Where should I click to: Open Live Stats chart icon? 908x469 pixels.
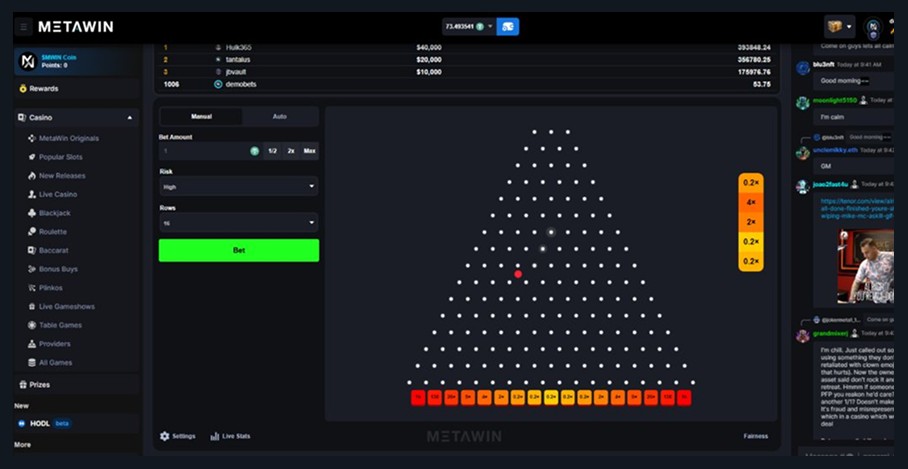pyautogui.click(x=215, y=436)
